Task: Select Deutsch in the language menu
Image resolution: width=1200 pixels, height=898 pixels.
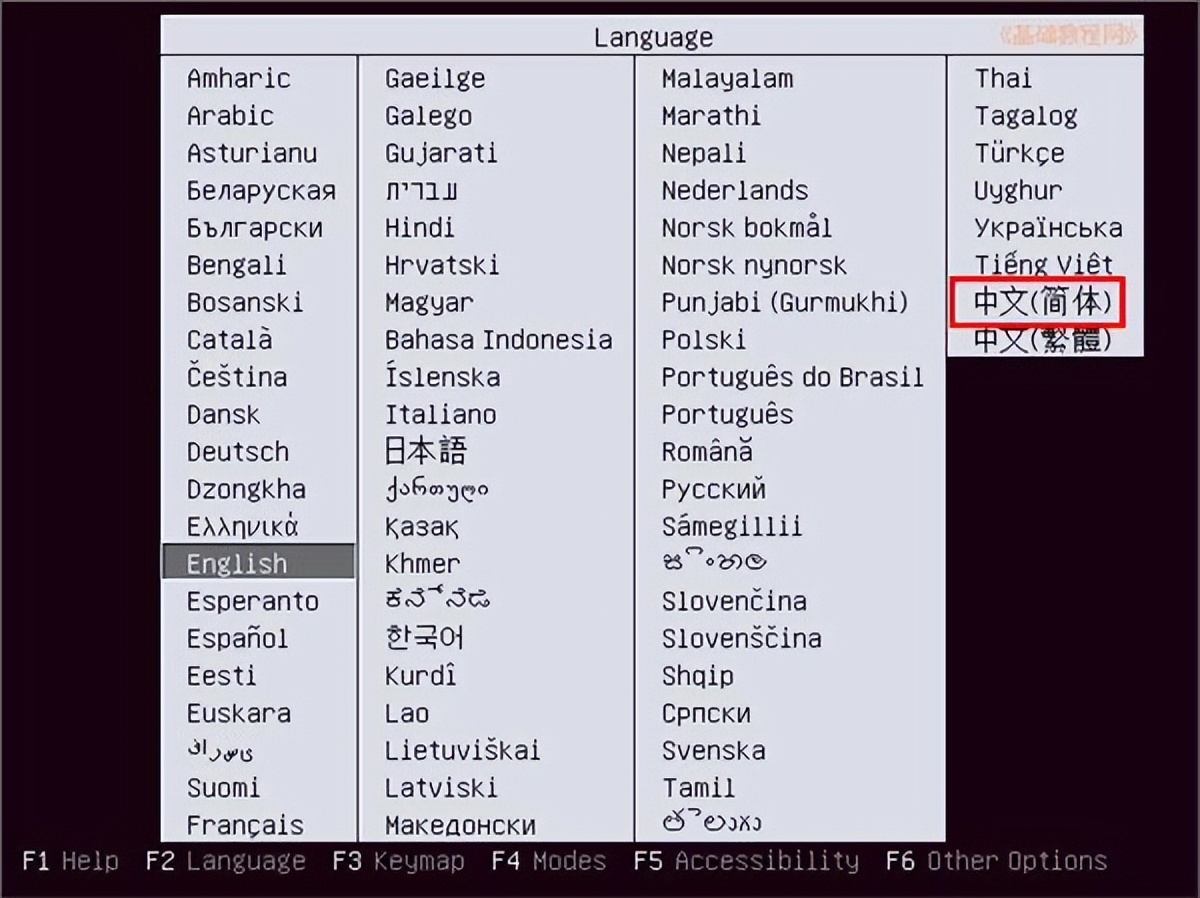Action: [237, 451]
